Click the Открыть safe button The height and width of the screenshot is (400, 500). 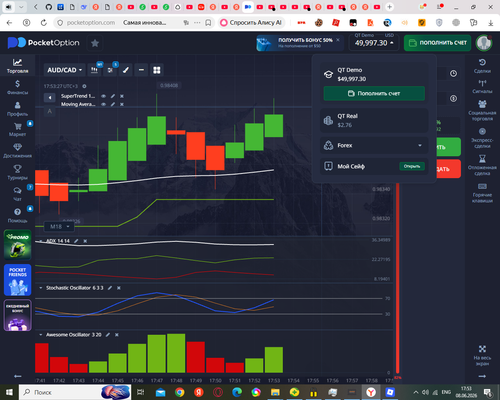[x=412, y=166]
